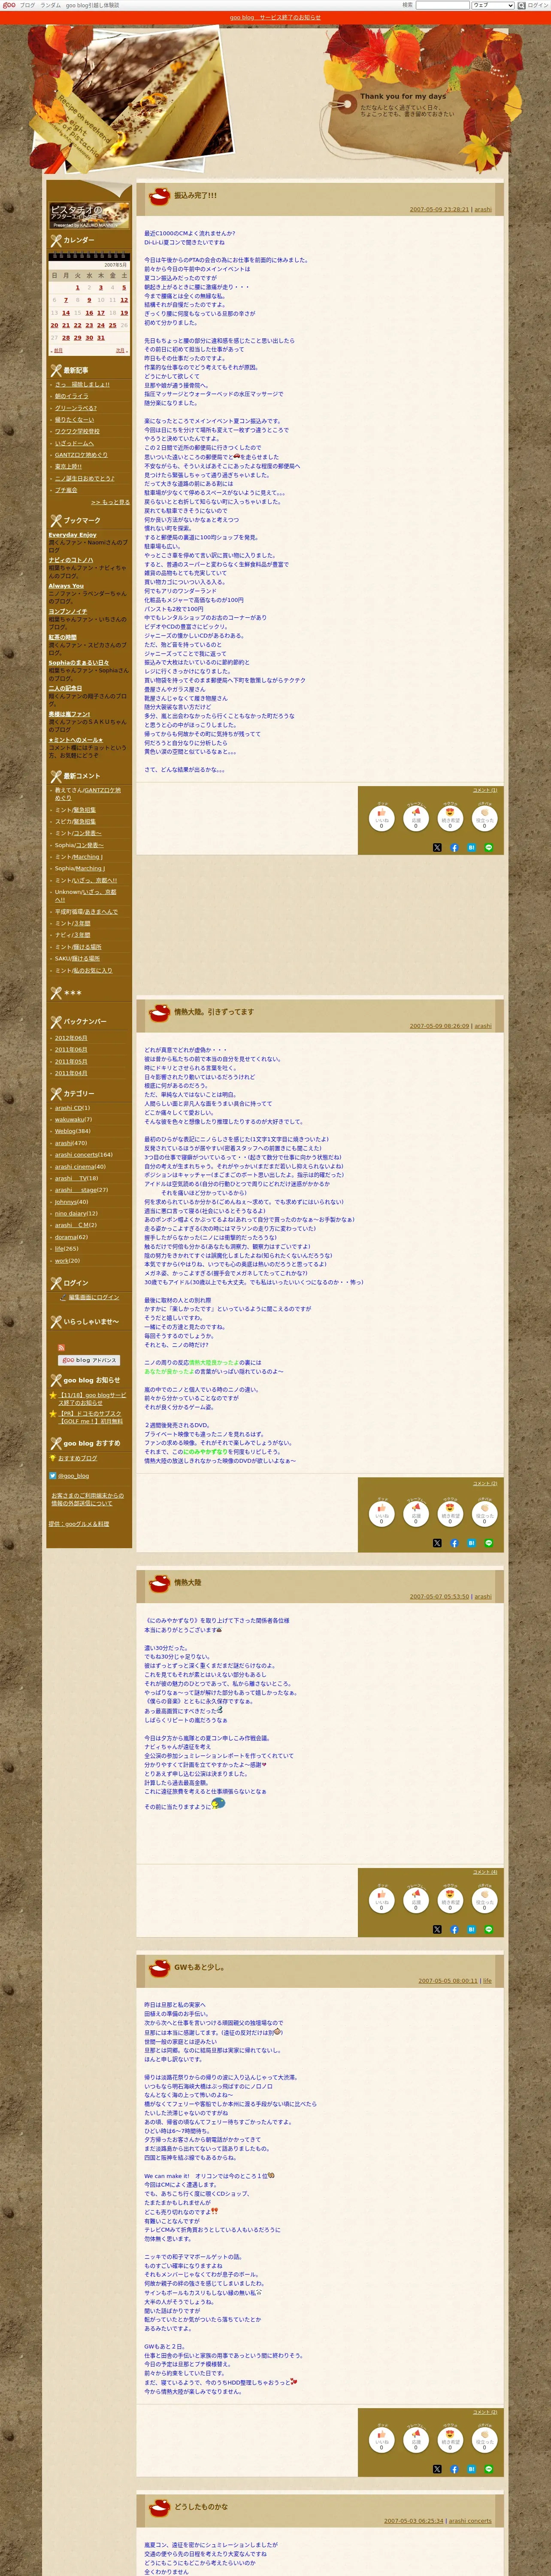
Task: Open the どうしたものかな post title
Action: [201, 2507]
